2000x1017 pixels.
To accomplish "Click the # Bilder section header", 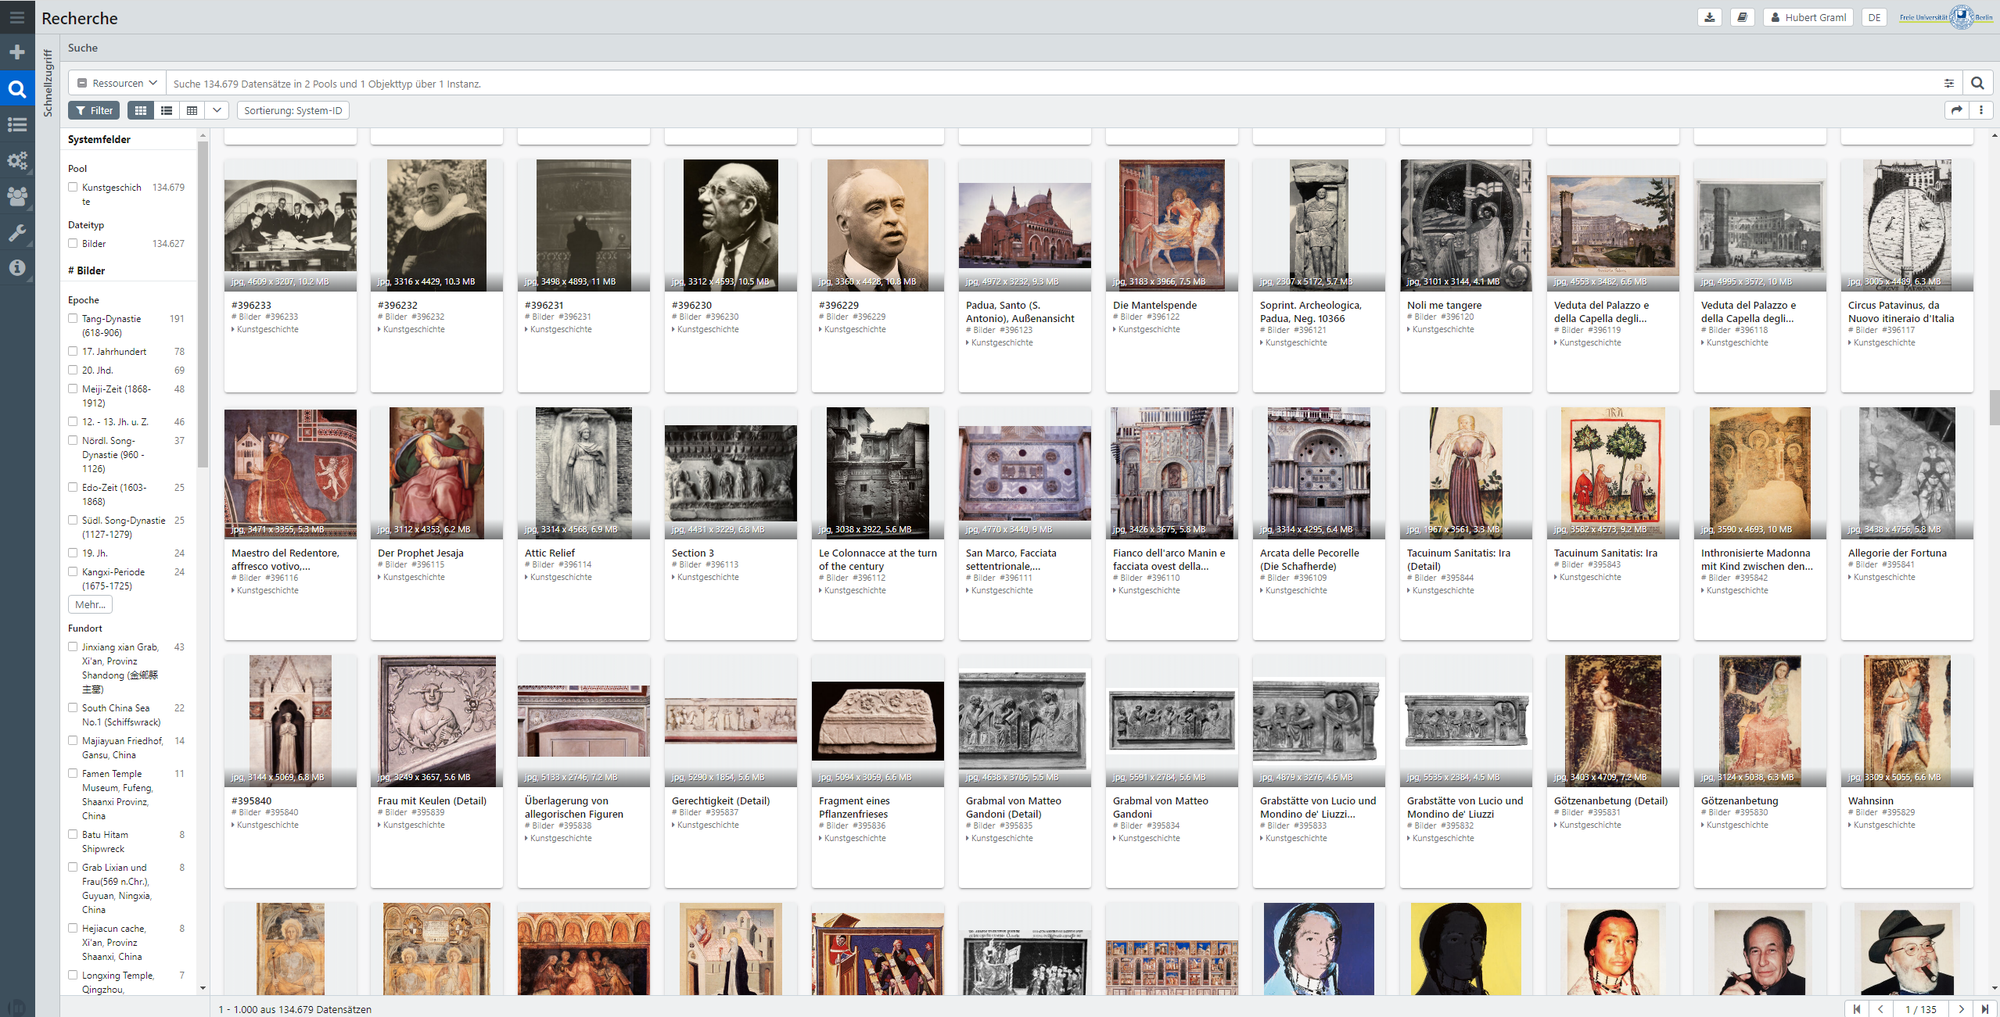I will 86,270.
